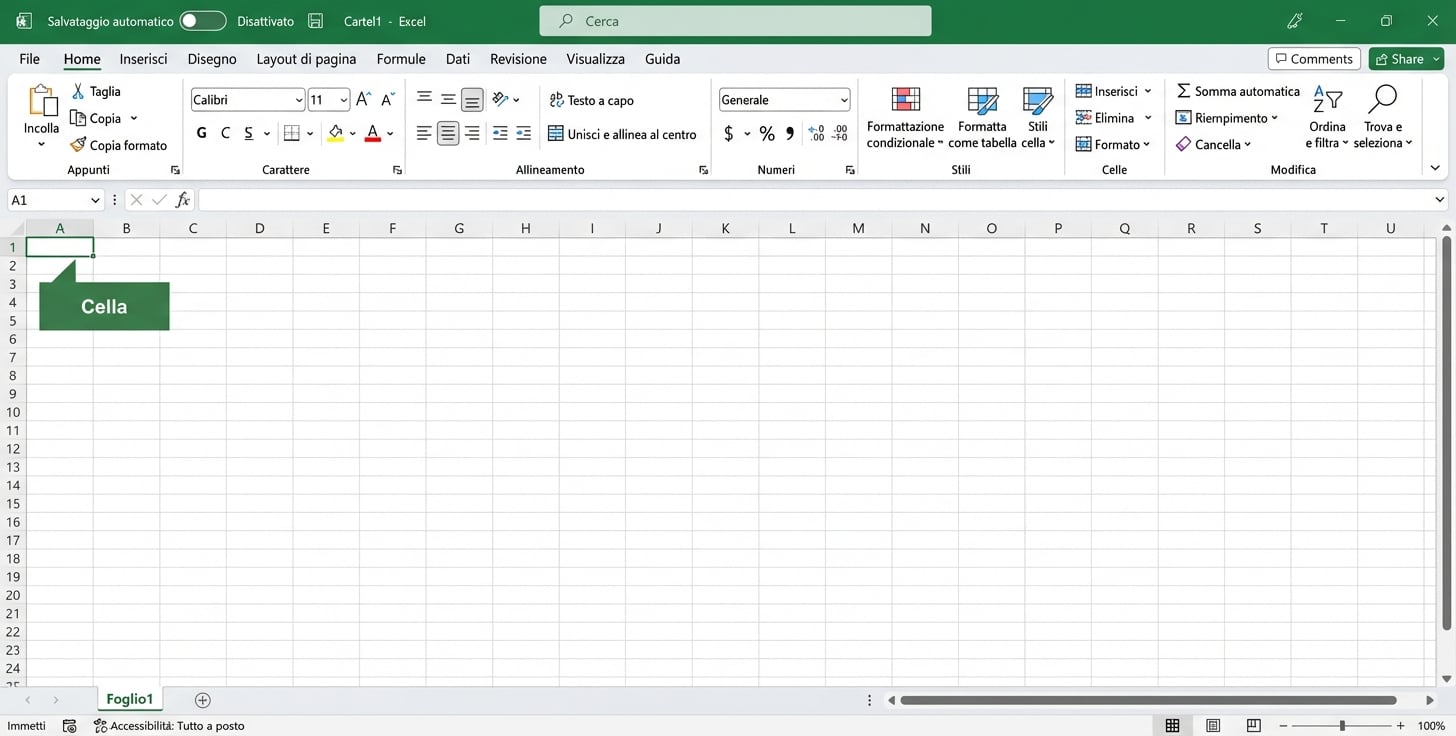Apply italic with the C button
1456x736 pixels.
pyautogui.click(x=225, y=133)
